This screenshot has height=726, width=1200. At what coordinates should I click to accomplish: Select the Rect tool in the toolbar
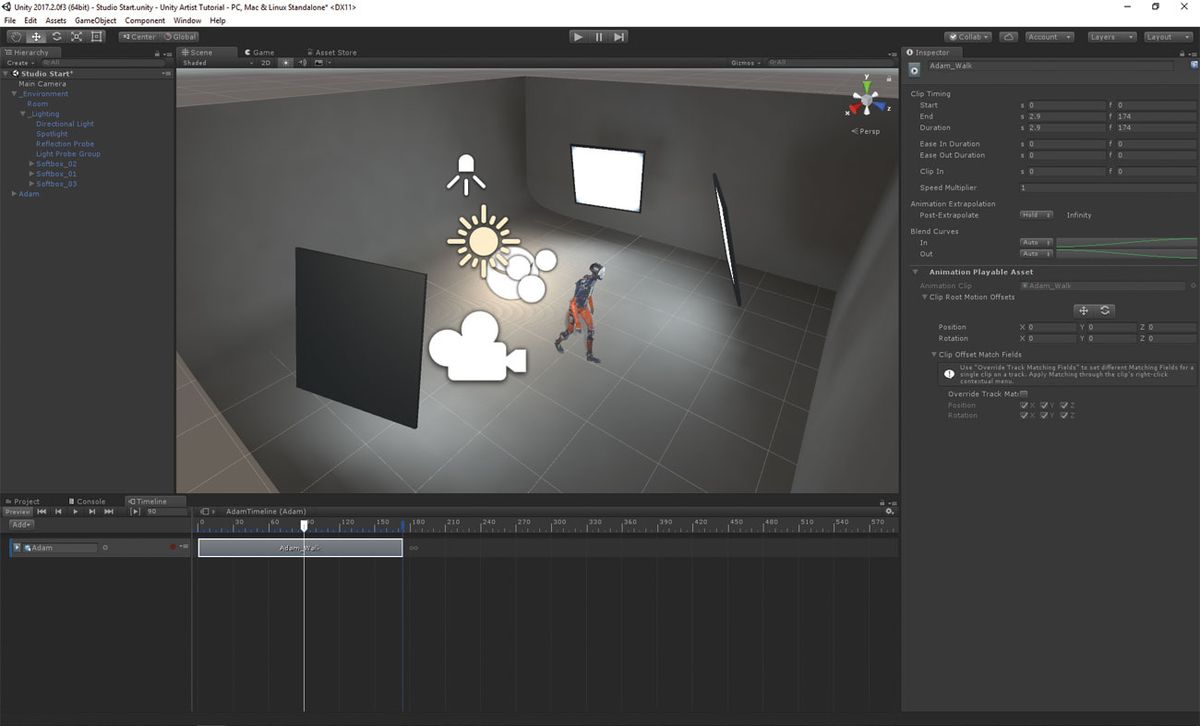click(97, 36)
